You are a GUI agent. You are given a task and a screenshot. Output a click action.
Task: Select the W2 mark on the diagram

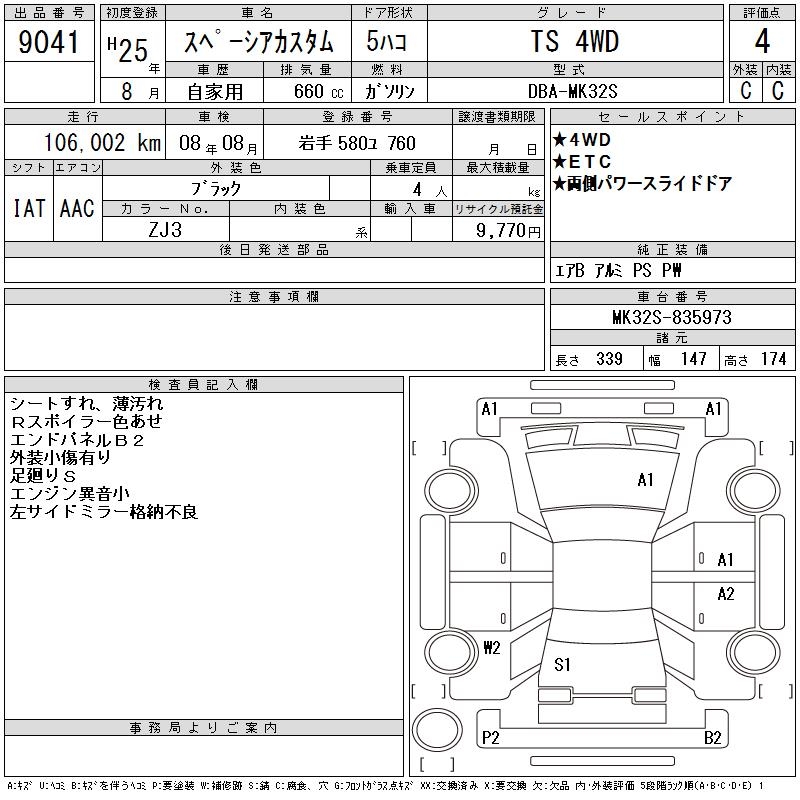491,647
